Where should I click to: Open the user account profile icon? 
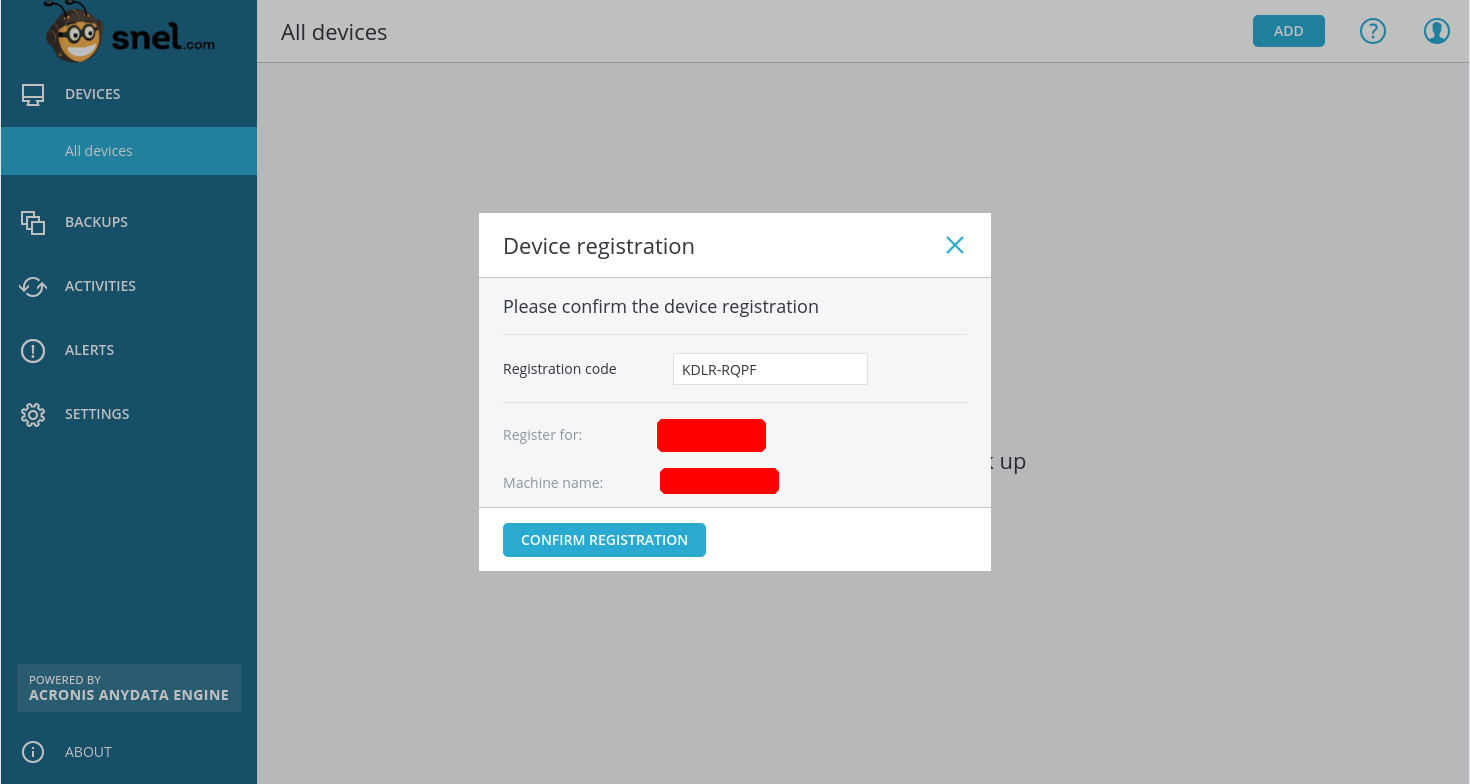point(1436,31)
